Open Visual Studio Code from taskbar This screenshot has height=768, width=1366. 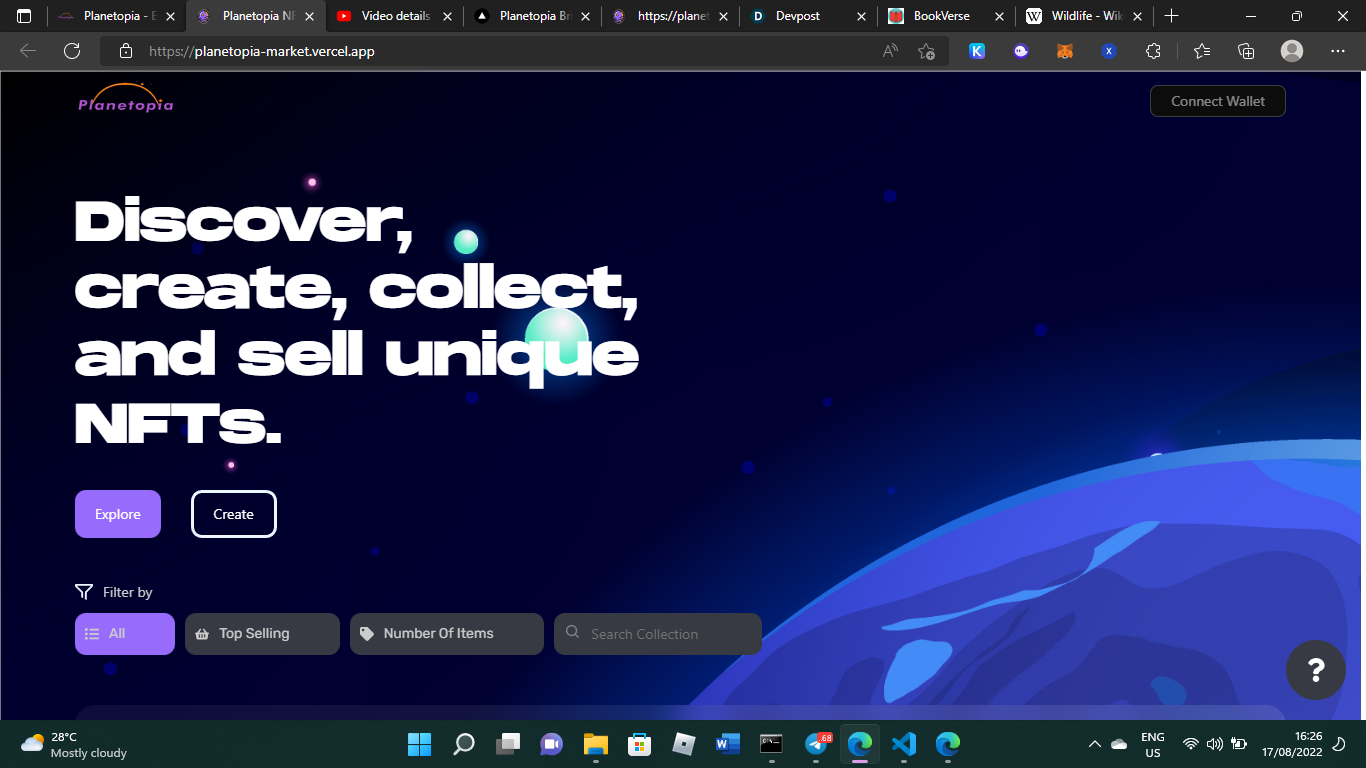click(904, 744)
